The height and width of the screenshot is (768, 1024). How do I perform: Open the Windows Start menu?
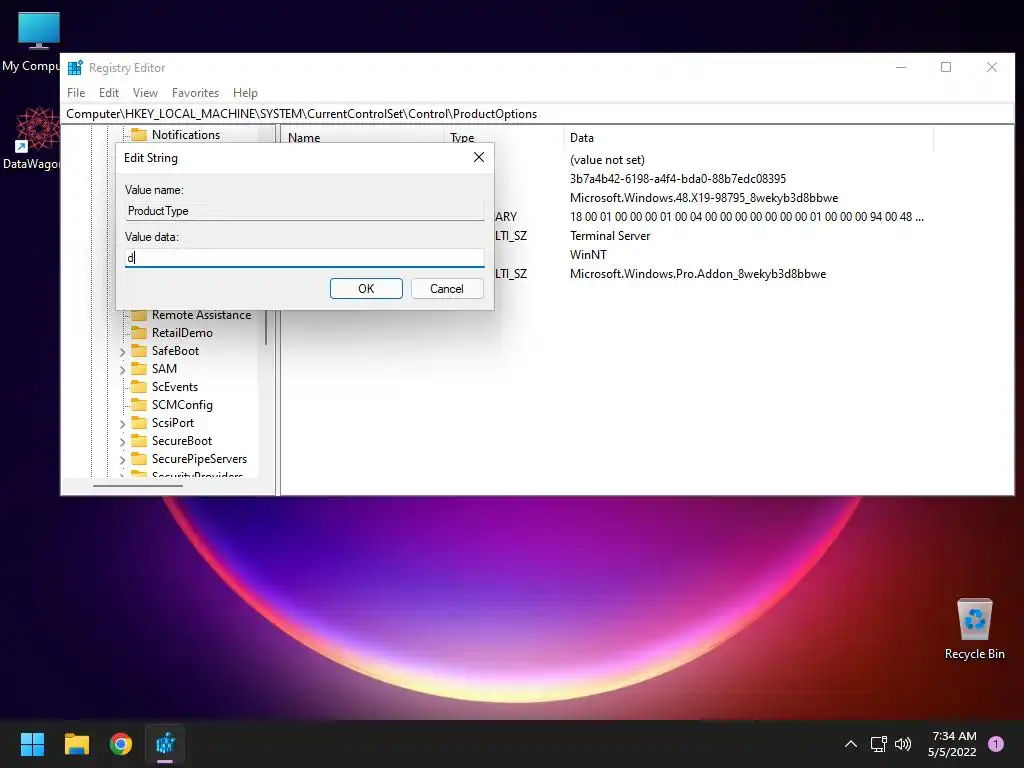pos(32,744)
